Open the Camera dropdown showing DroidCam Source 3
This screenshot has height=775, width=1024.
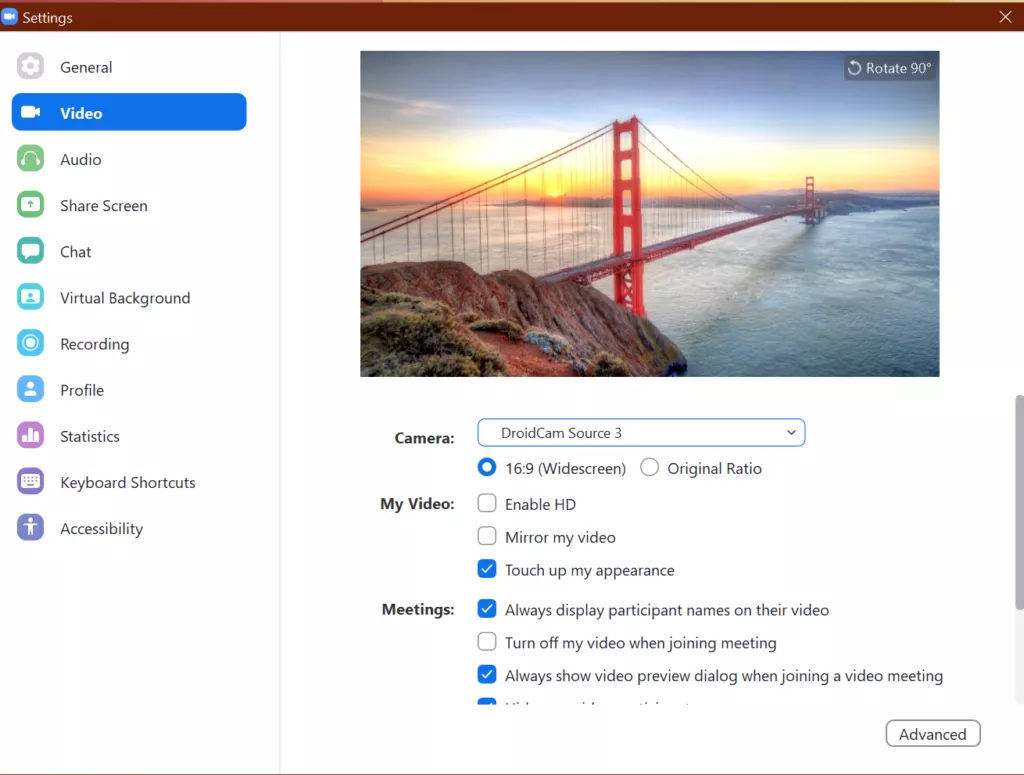click(x=641, y=433)
